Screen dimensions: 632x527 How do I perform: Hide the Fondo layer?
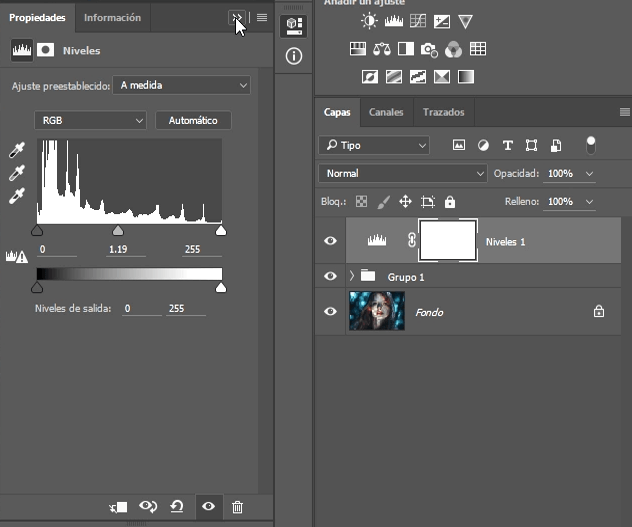point(330,311)
